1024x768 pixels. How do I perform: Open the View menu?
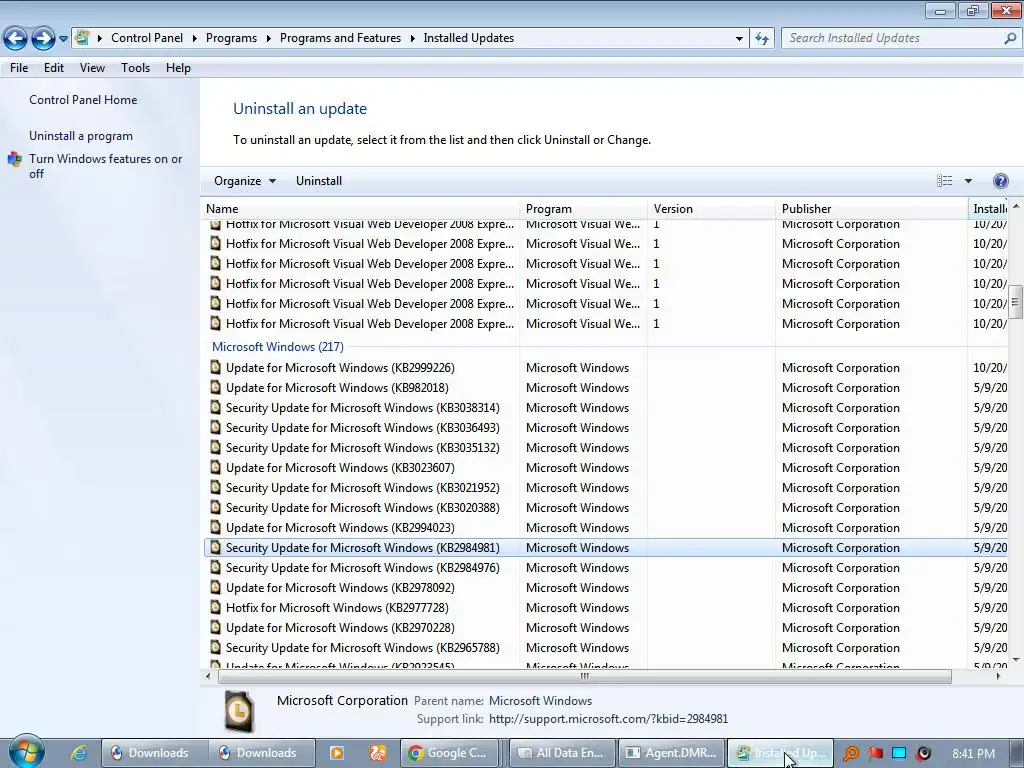coord(92,68)
